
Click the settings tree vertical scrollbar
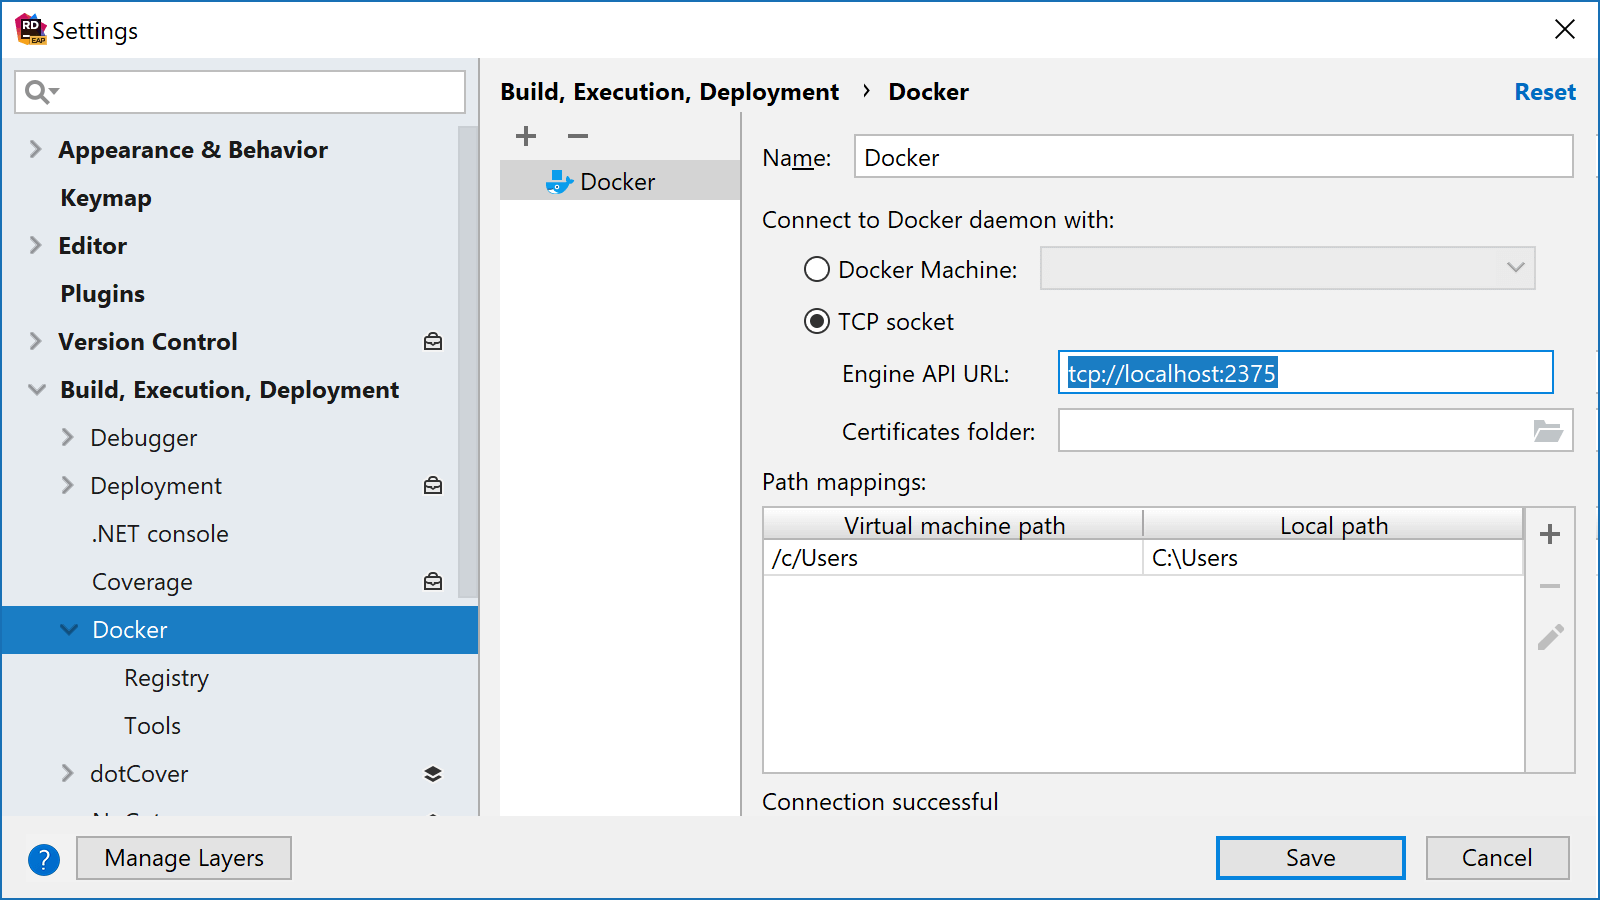(x=468, y=362)
